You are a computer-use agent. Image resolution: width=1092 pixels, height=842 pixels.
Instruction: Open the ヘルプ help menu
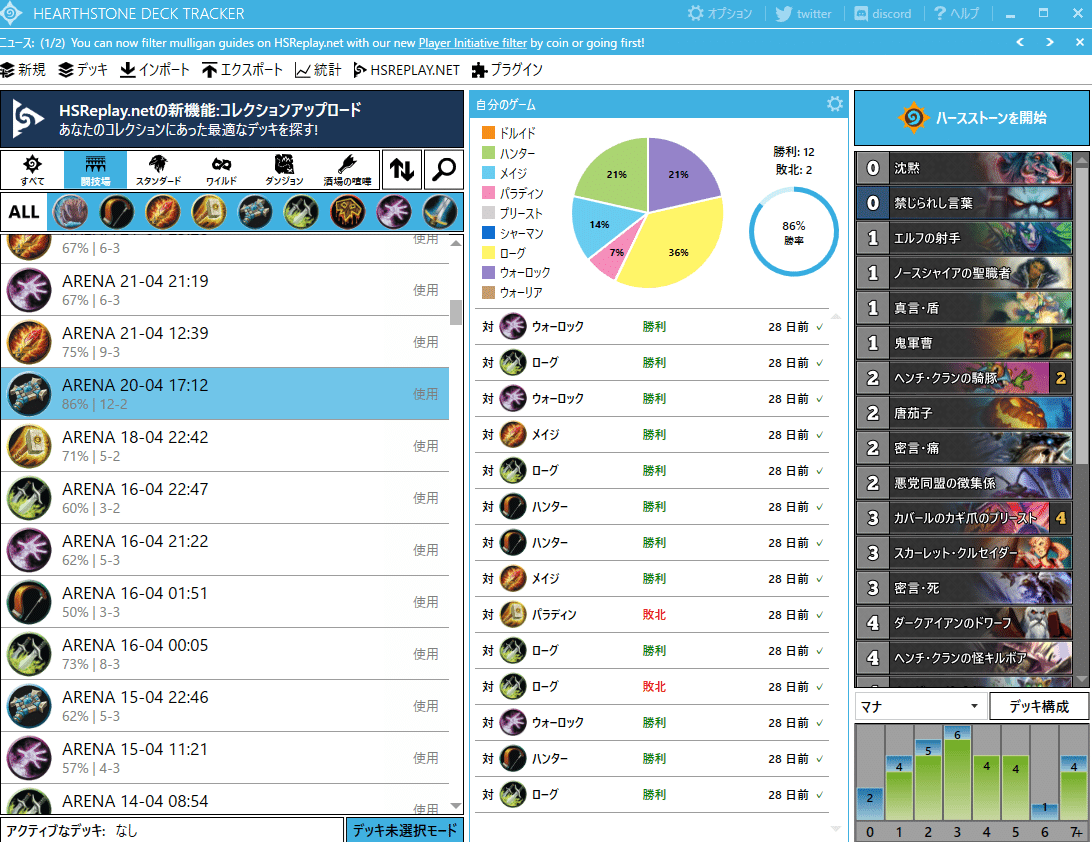(x=956, y=13)
